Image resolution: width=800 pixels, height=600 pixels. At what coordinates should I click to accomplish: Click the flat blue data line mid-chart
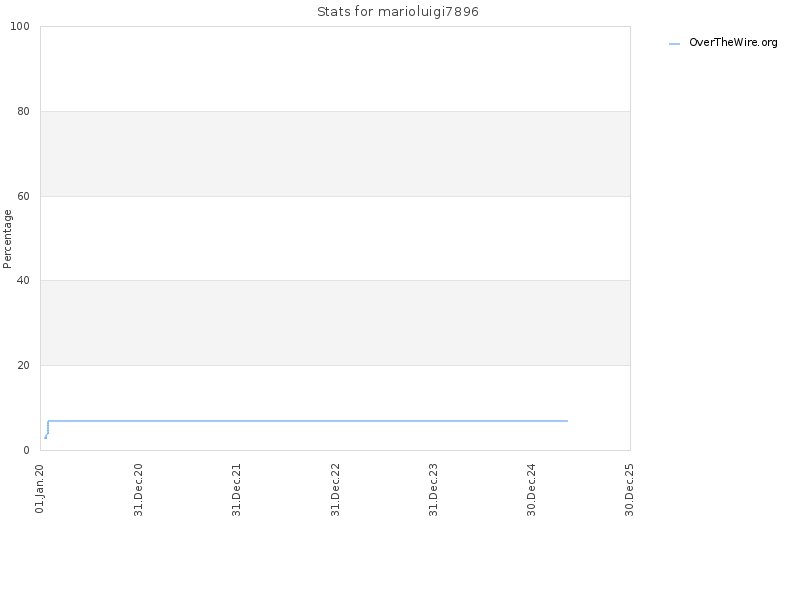point(308,421)
